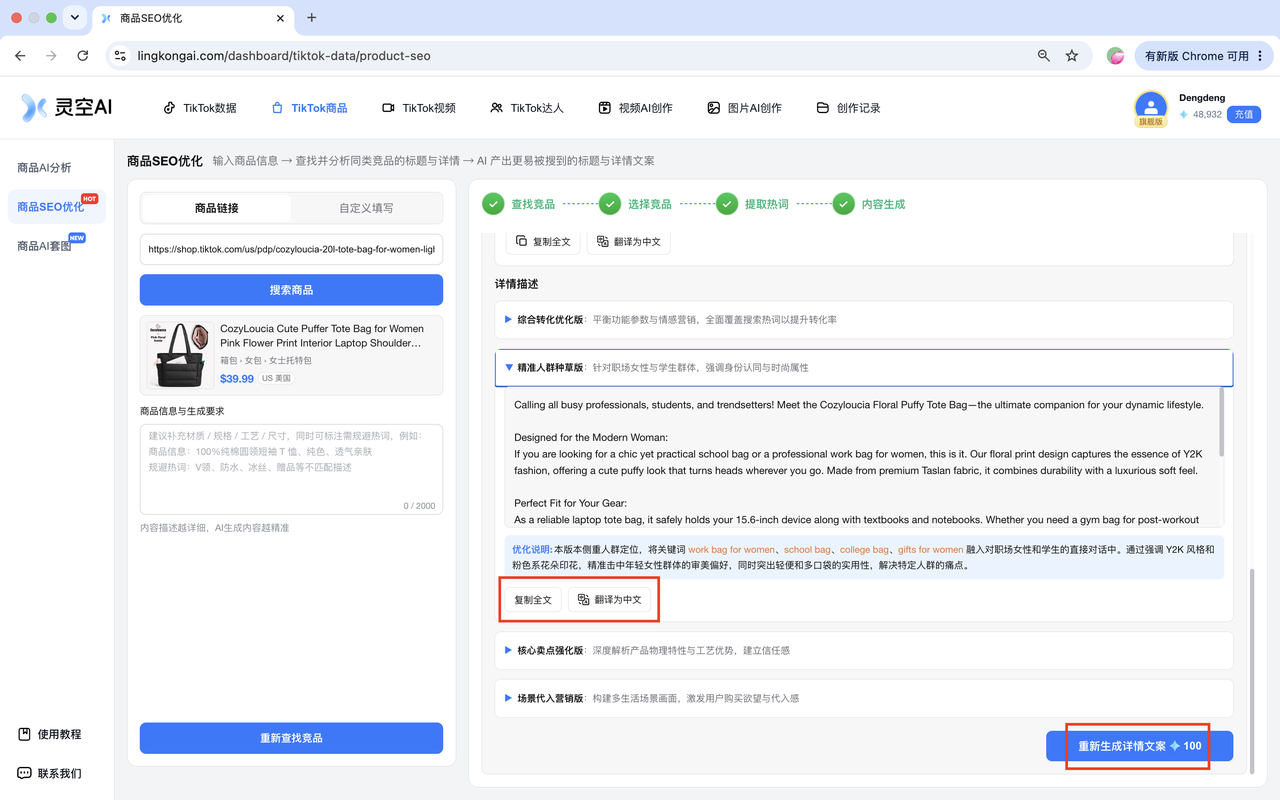This screenshot has width=1280, height=800.
Task: Click the 48,932 credits balance
Action: pyautogui.click(x=1200, y=114)
